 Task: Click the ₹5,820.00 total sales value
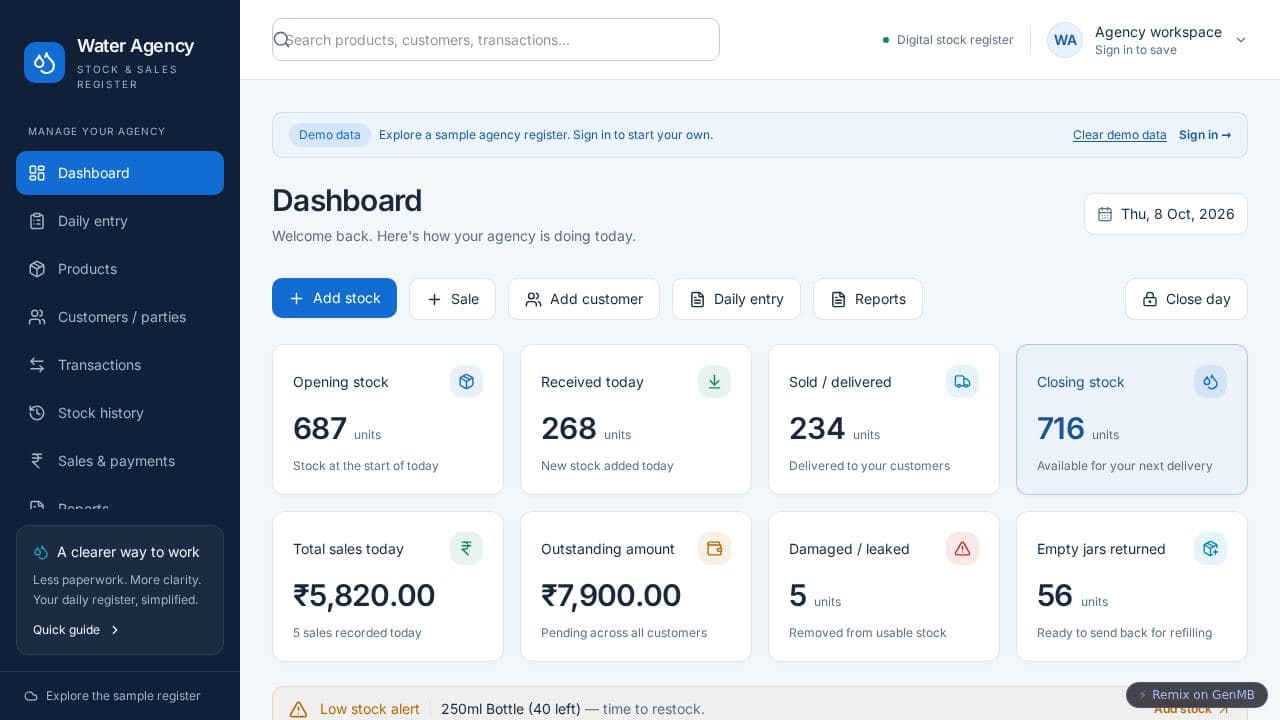coord(364,595)
